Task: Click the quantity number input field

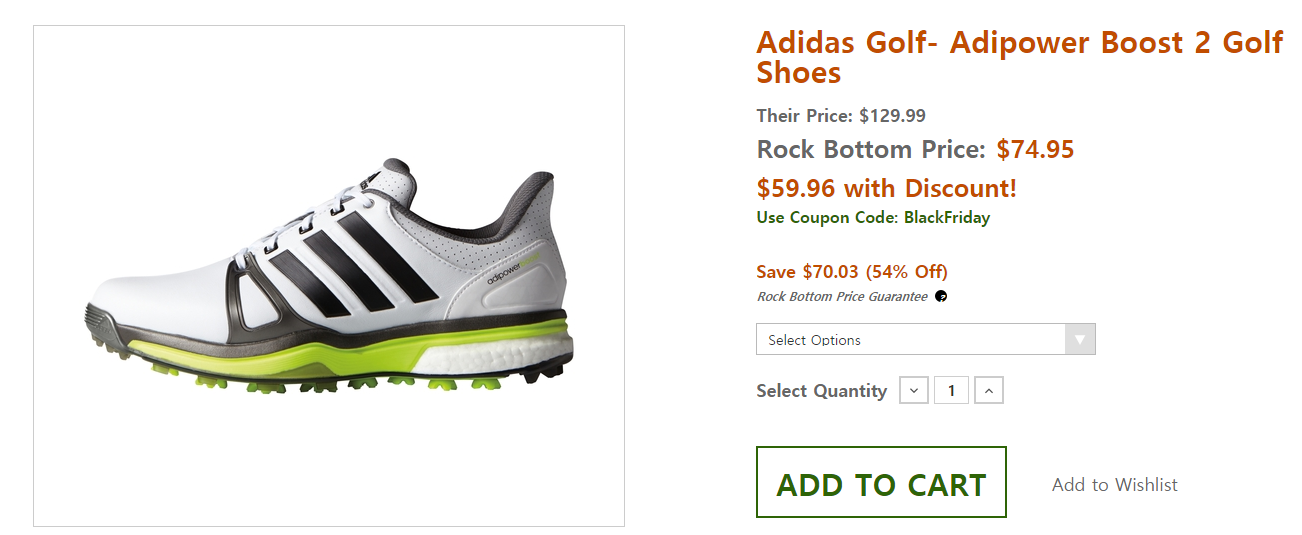Action: pos(951,391)
